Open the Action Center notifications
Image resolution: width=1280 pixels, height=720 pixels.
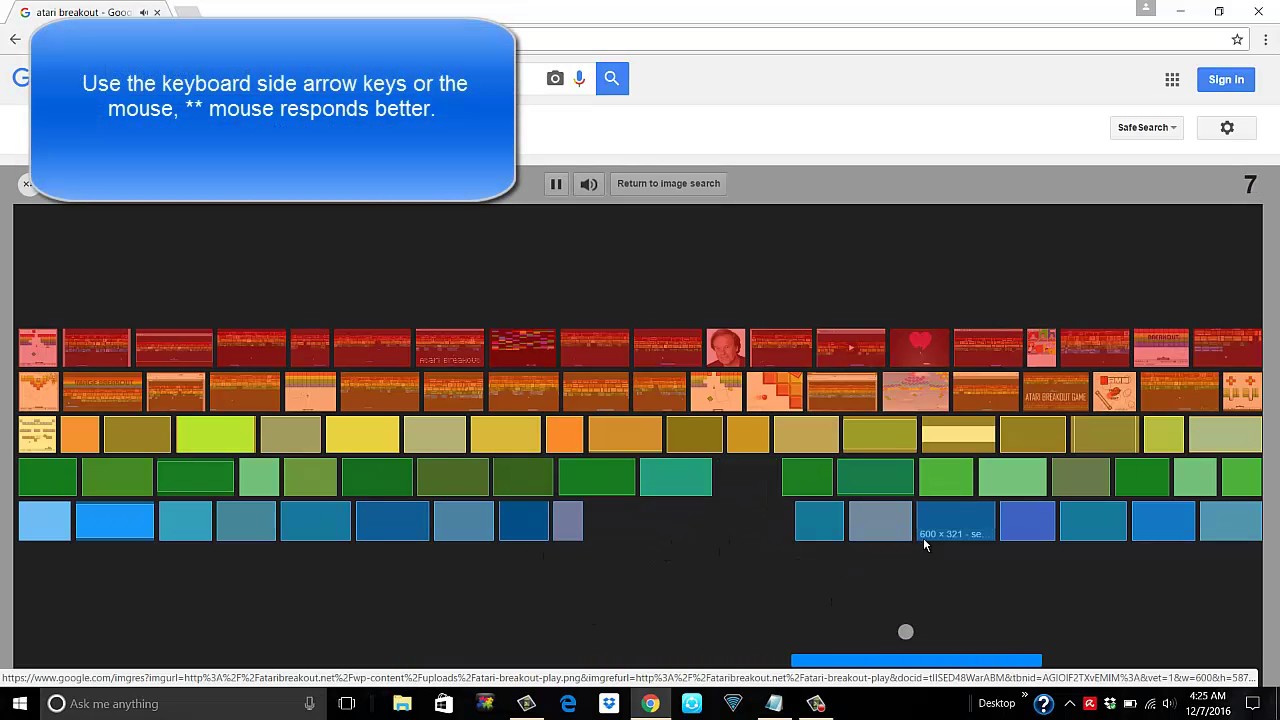tap(1253, 704)
